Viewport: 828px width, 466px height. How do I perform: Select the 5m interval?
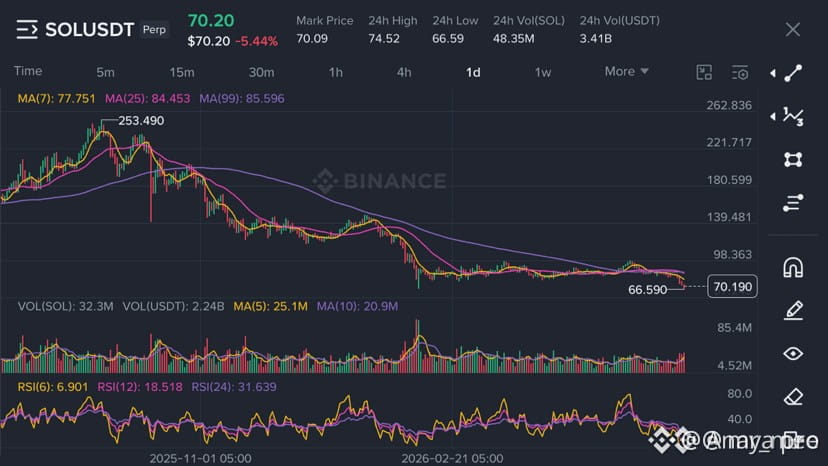[105, 72]
